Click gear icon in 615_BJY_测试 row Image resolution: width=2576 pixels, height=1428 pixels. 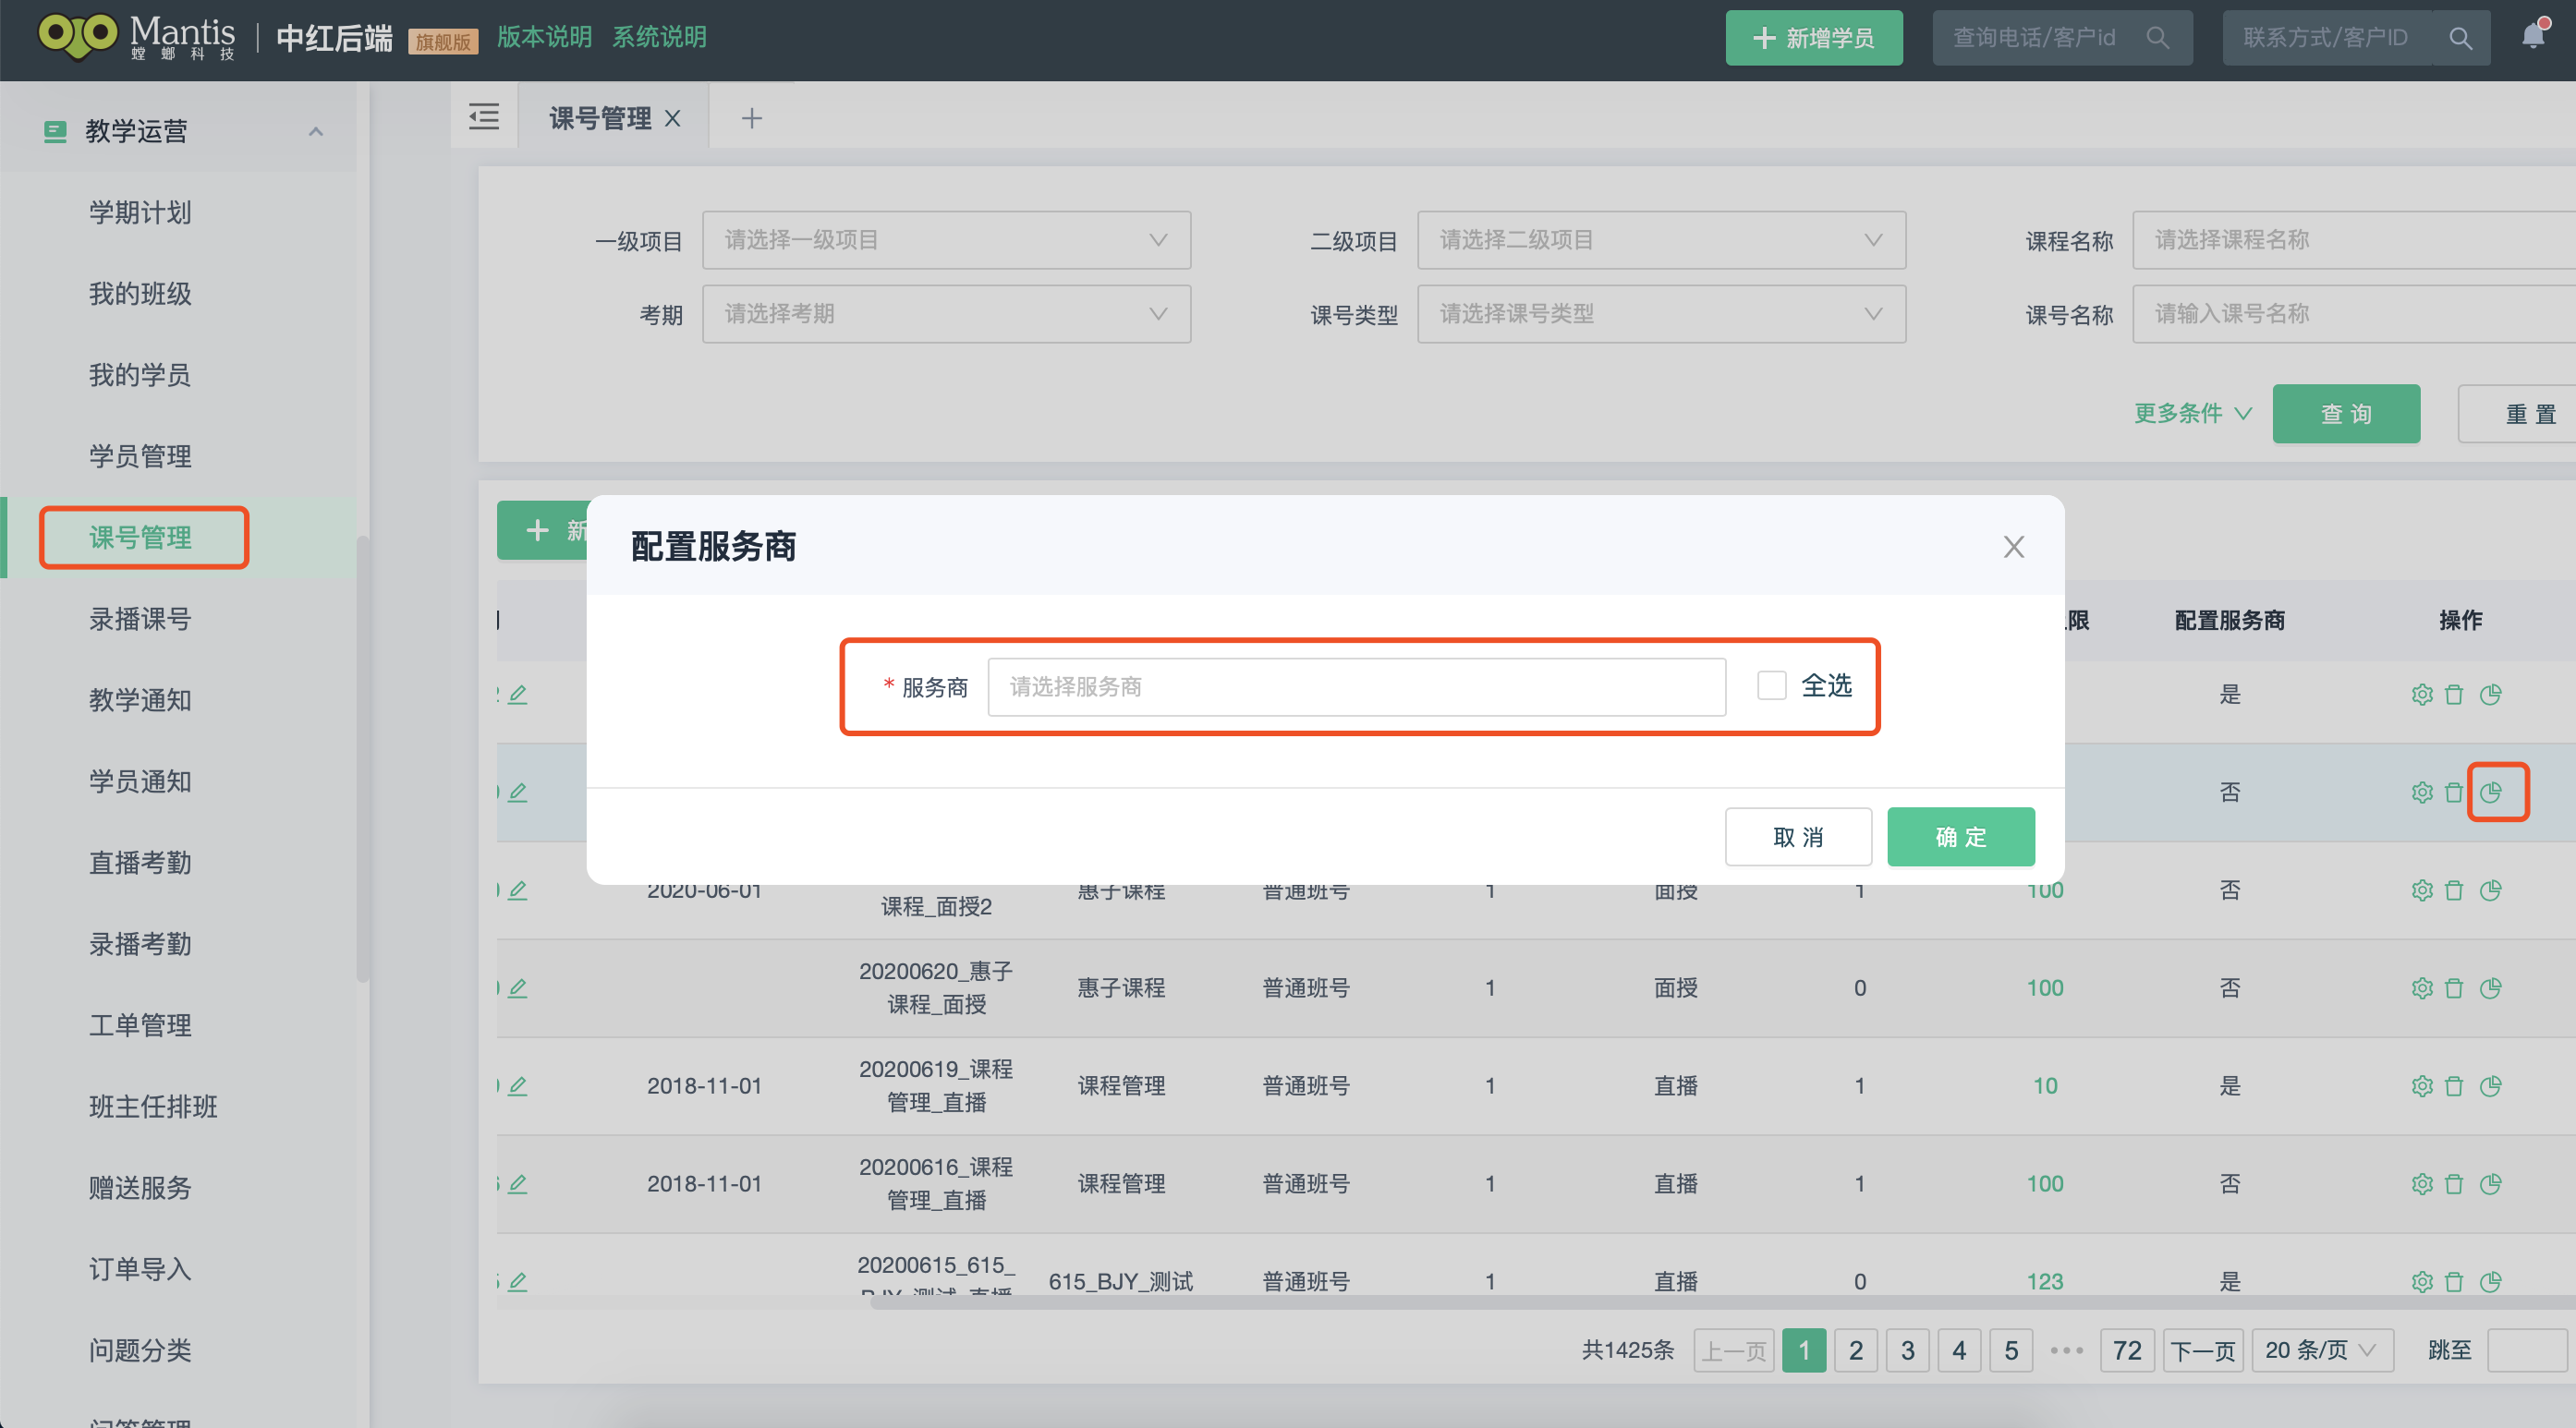[2421, 1282]
